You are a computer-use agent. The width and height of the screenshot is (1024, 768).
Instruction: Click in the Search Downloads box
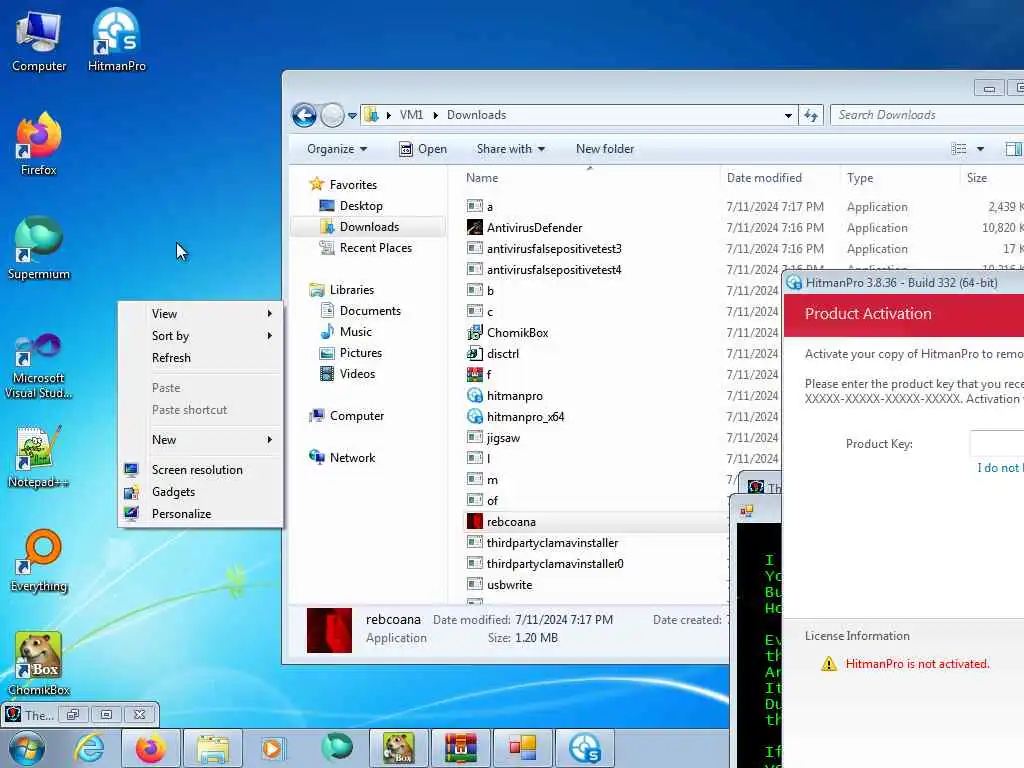tap(927, 115)
